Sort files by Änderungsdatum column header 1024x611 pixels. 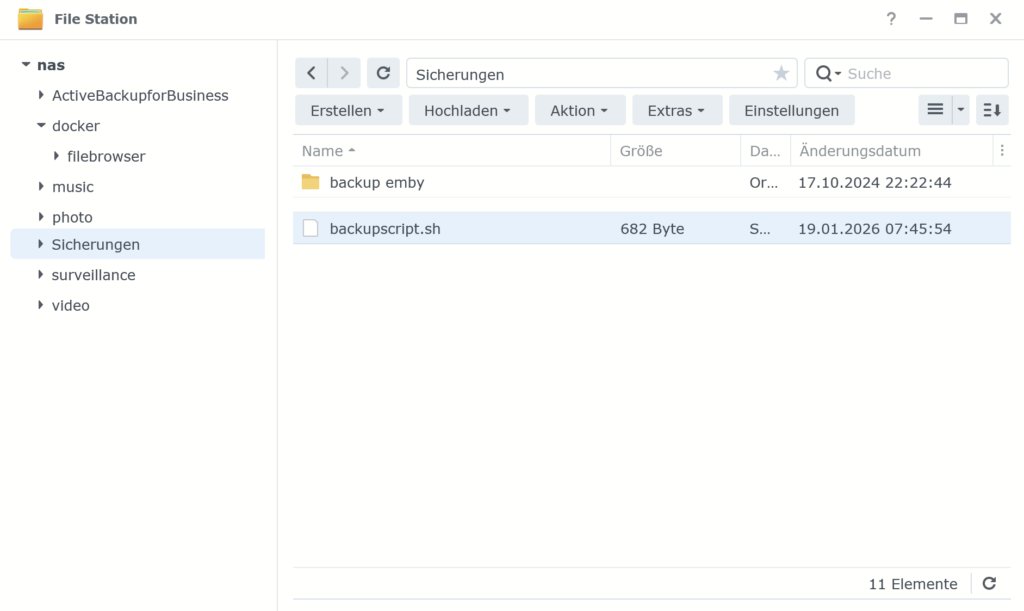(x=859, y=151)
